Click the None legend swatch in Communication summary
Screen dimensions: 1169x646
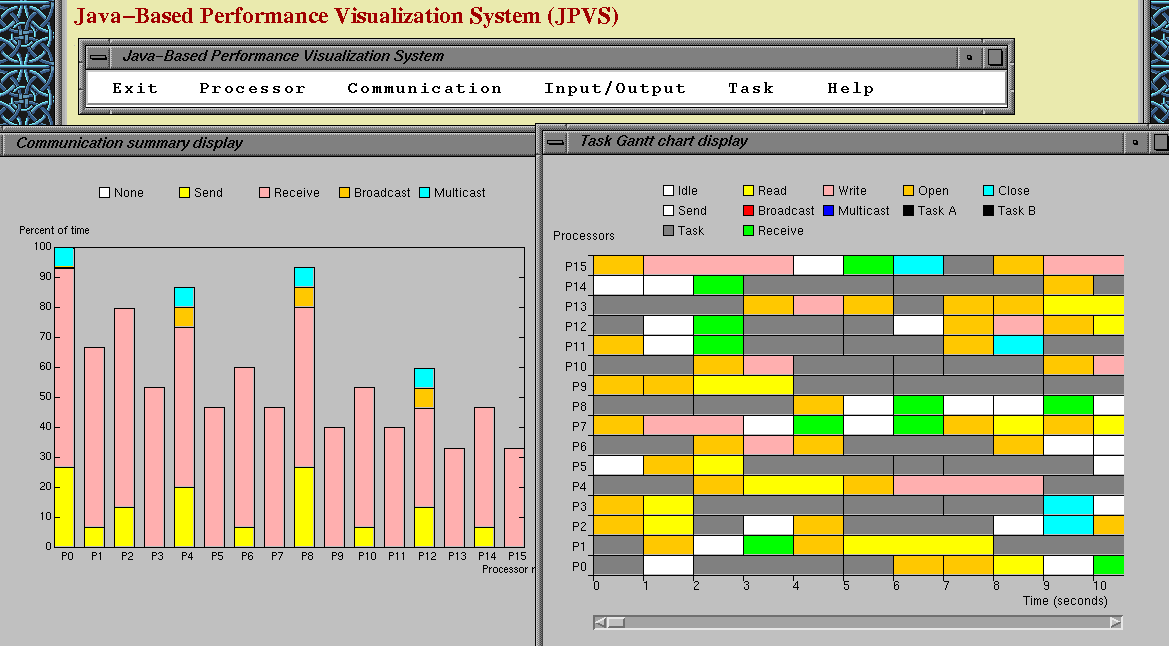pyautogui.click(x=104, y=192)
